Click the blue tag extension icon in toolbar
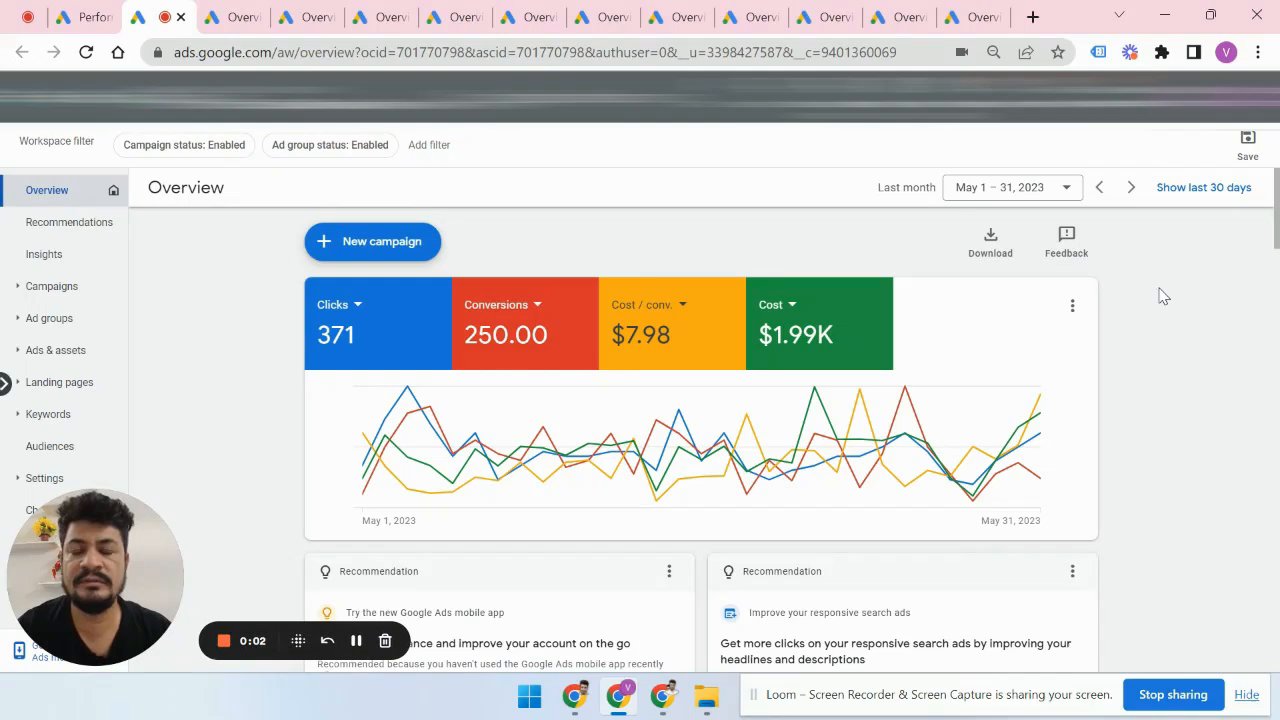Image resolution: width=1280 pixels, height=720 pixels. [x=1098, y=52]
